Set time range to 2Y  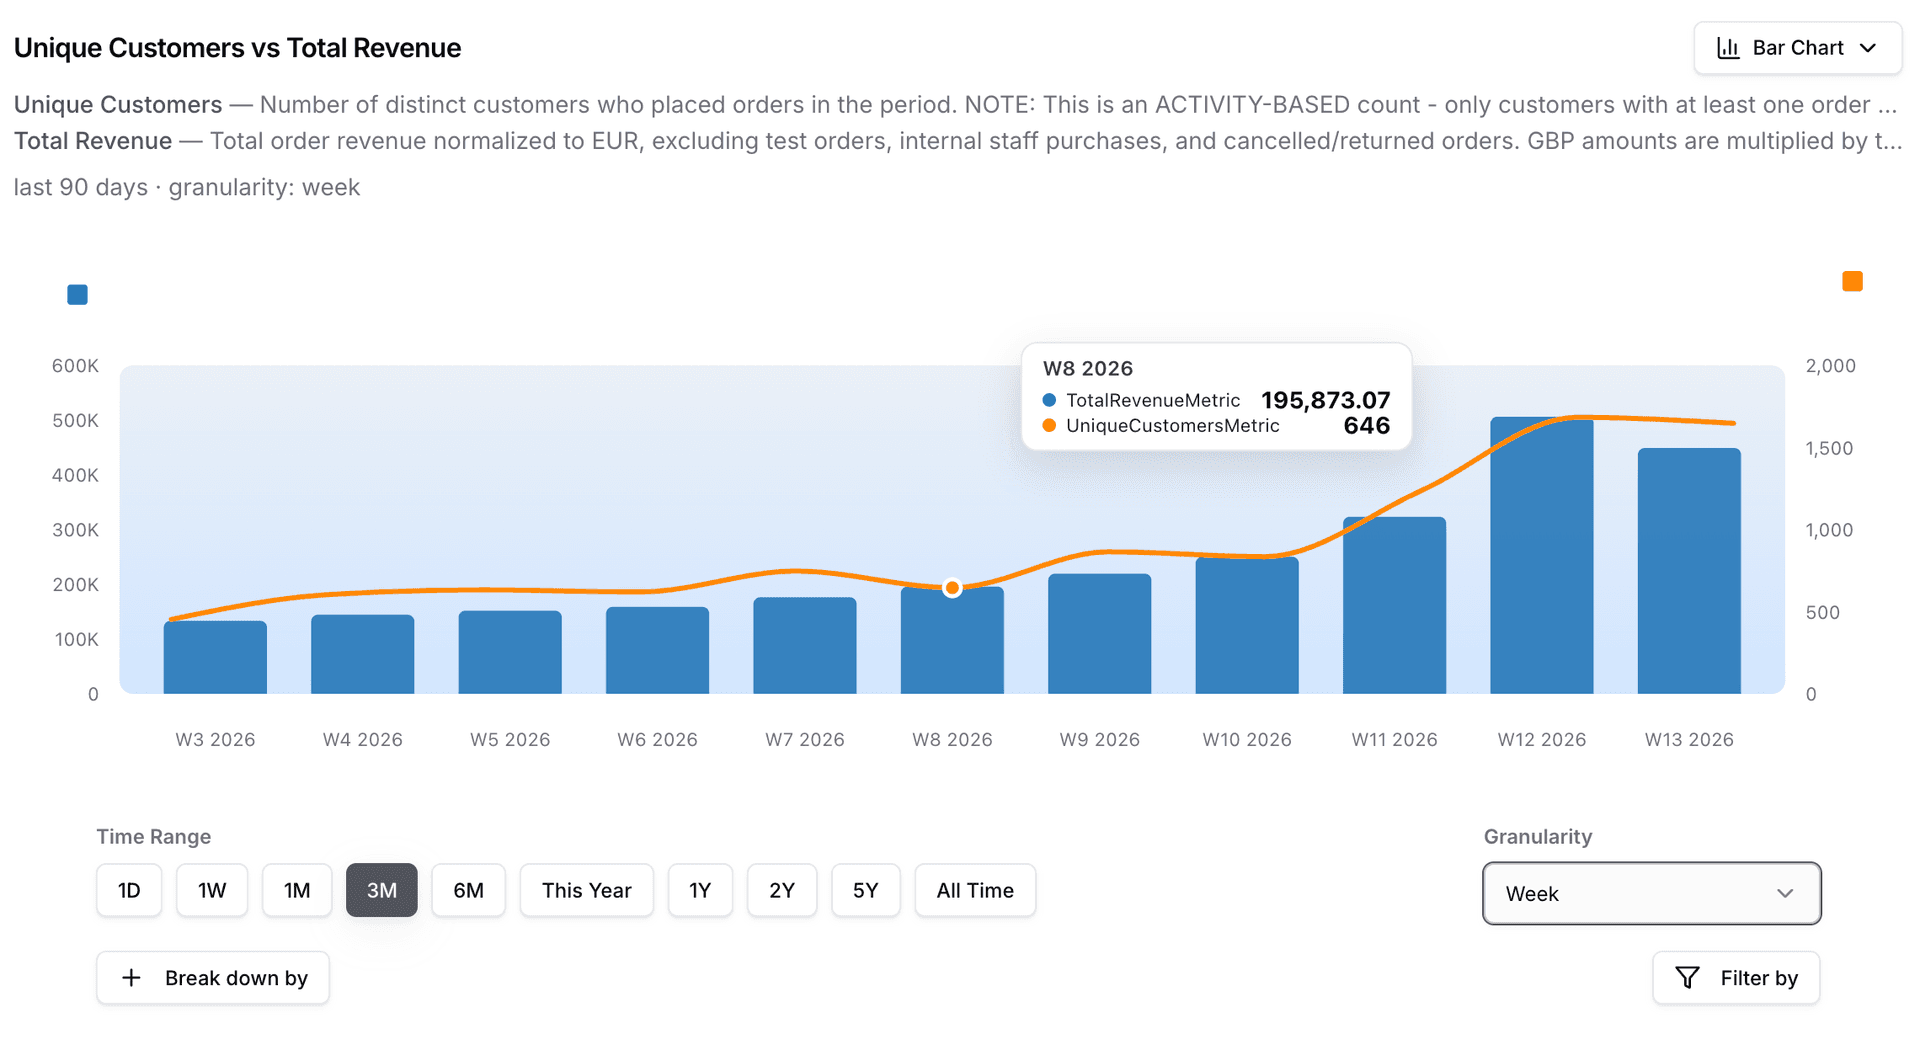tap(782, 890)
